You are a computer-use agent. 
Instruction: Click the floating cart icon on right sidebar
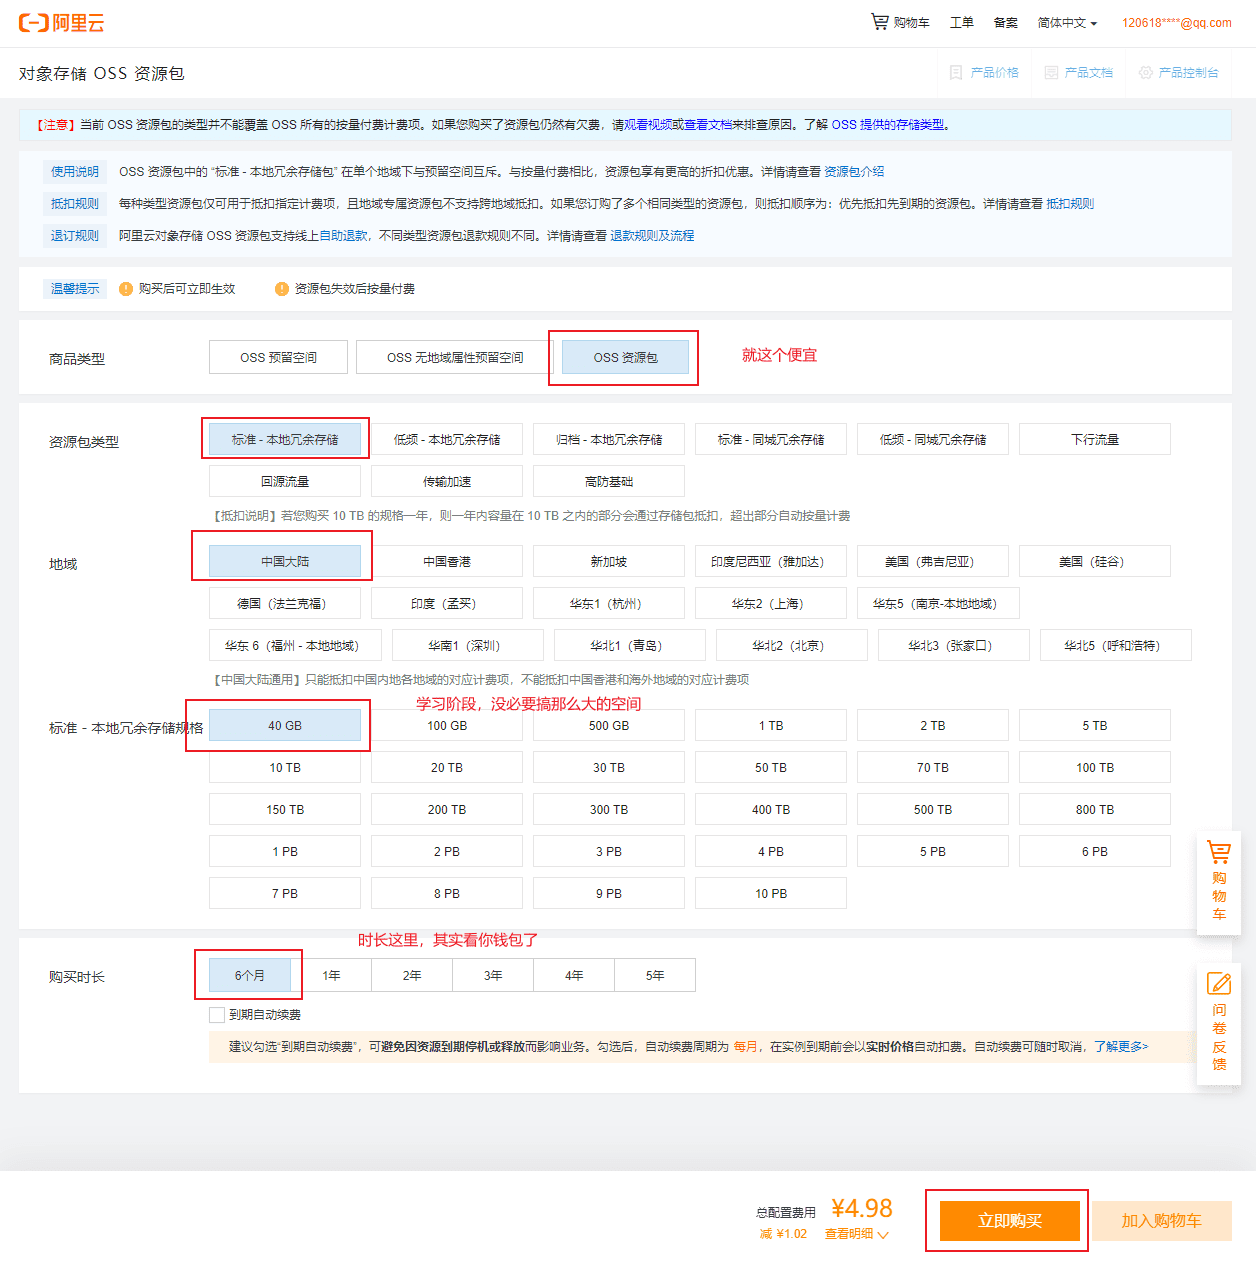(1219, 853)
